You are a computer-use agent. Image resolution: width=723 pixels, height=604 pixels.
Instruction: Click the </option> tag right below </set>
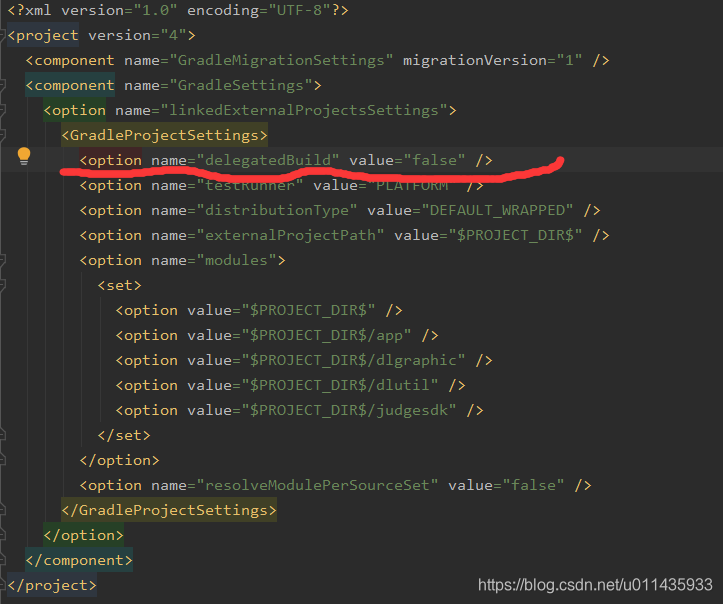(x=119, y=460)
